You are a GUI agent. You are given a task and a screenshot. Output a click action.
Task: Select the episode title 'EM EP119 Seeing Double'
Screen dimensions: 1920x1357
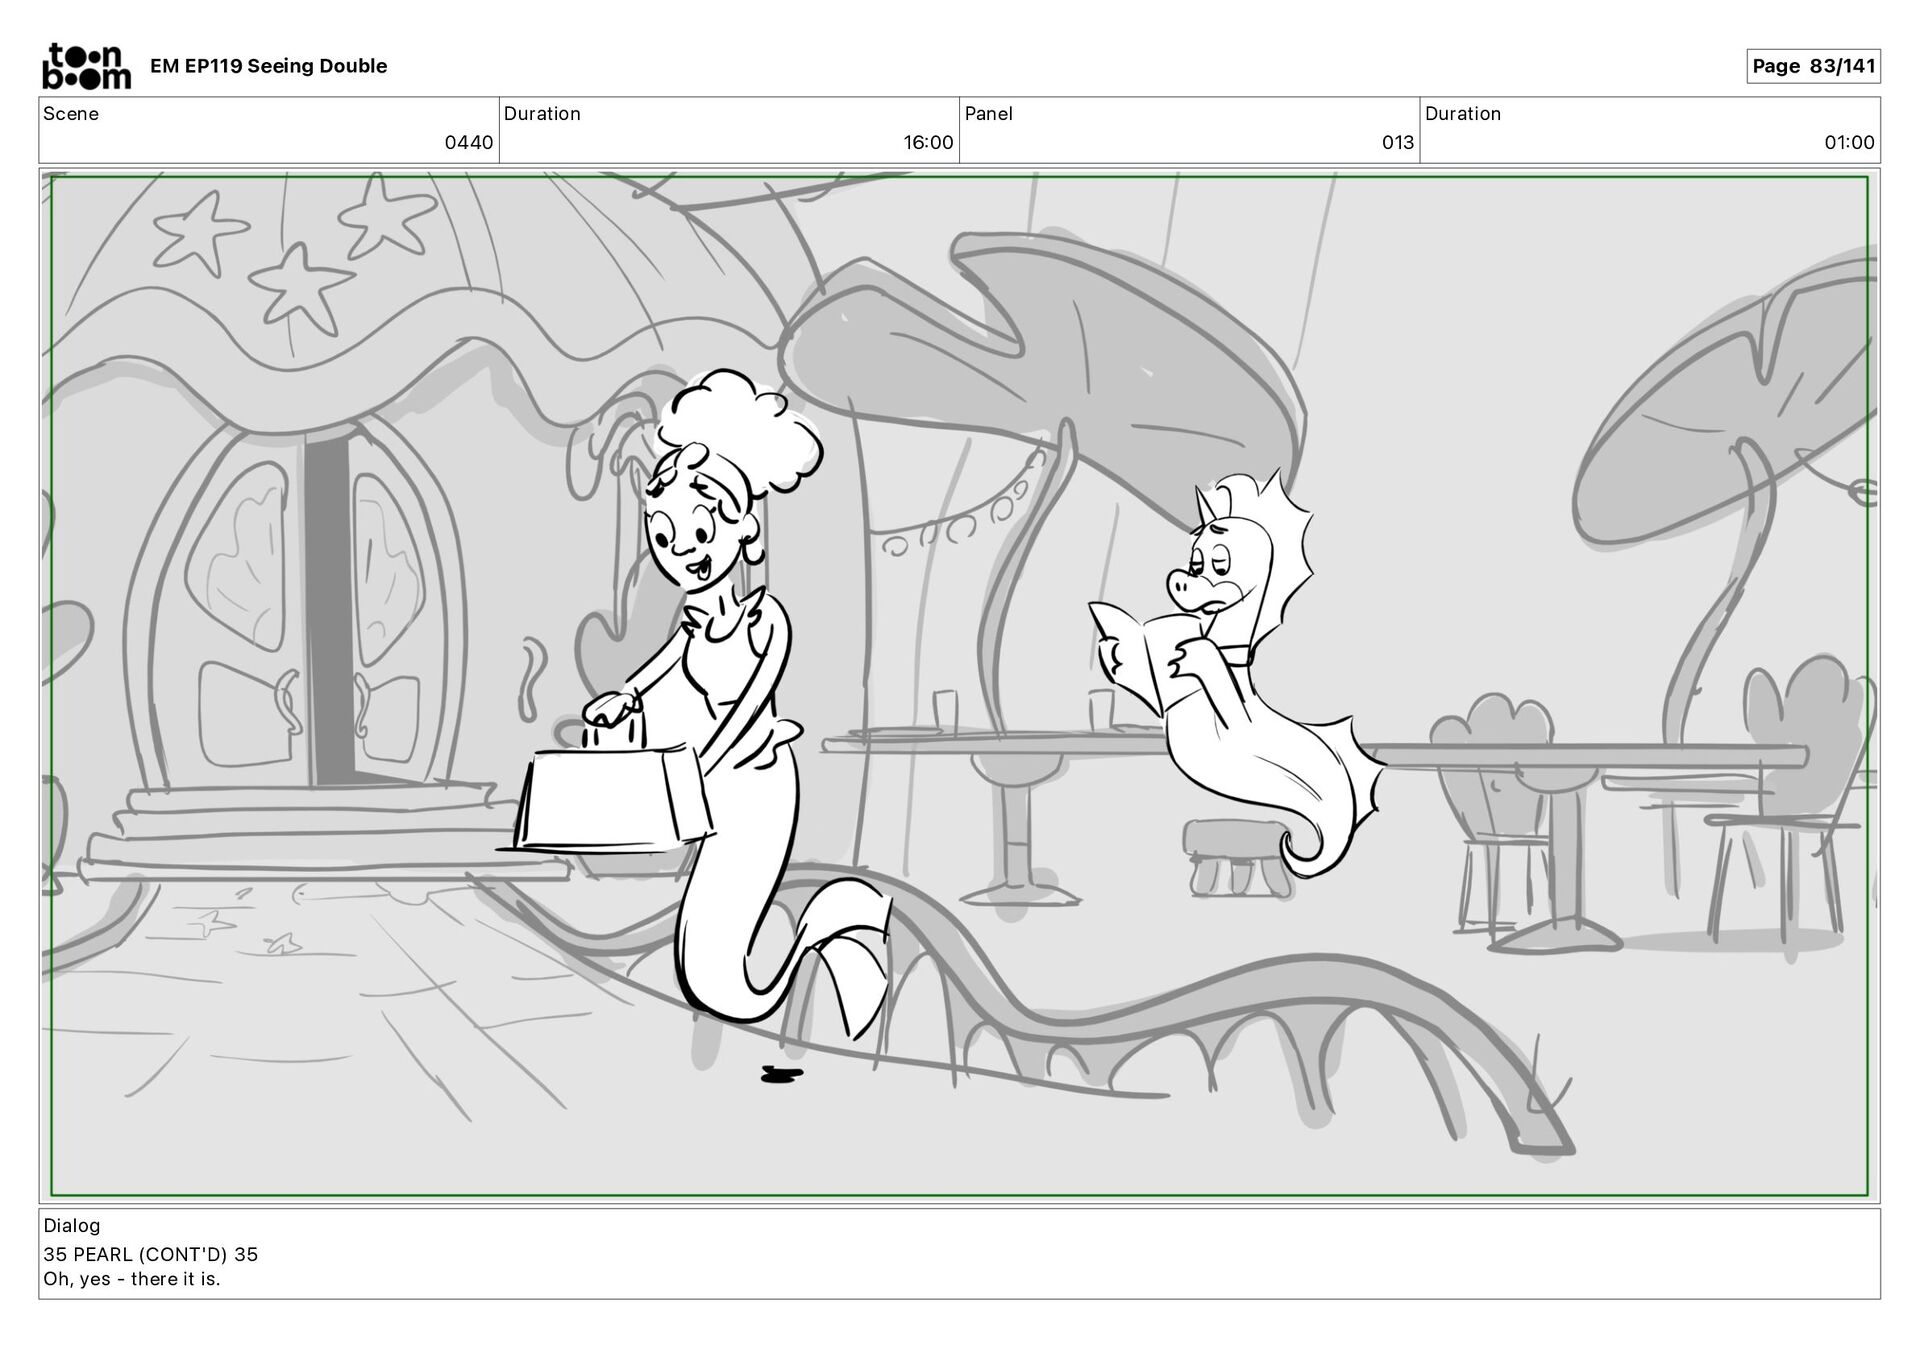click(x=268, y=66)
